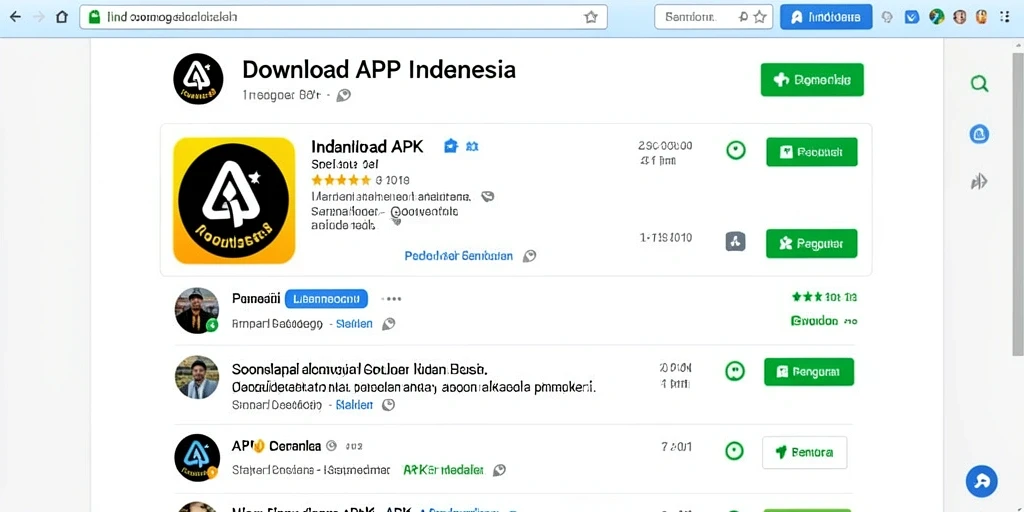Viewport: 1024px width, 512px height.
Task: Click the blue tag after 'Paineaii'
Action: pyautogui.click(x=327, y=299)
